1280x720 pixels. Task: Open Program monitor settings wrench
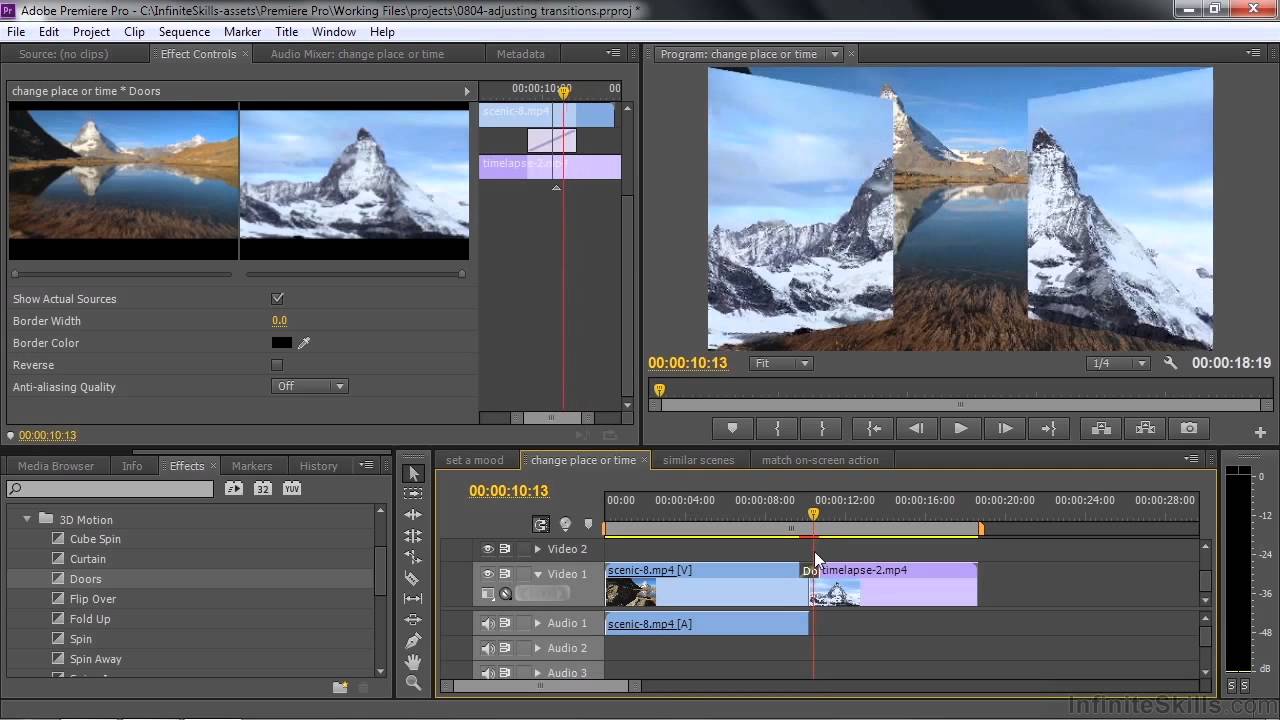1170,363
